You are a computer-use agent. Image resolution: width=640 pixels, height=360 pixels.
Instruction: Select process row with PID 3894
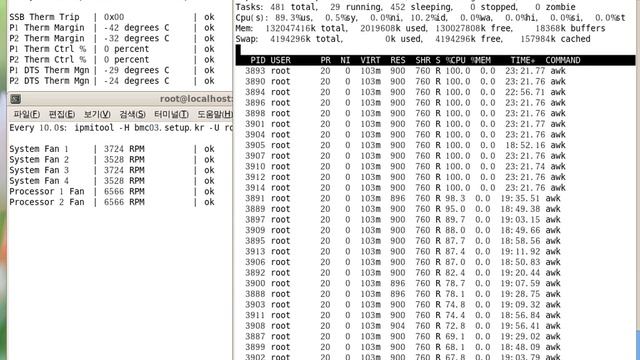tap(405, 92)
